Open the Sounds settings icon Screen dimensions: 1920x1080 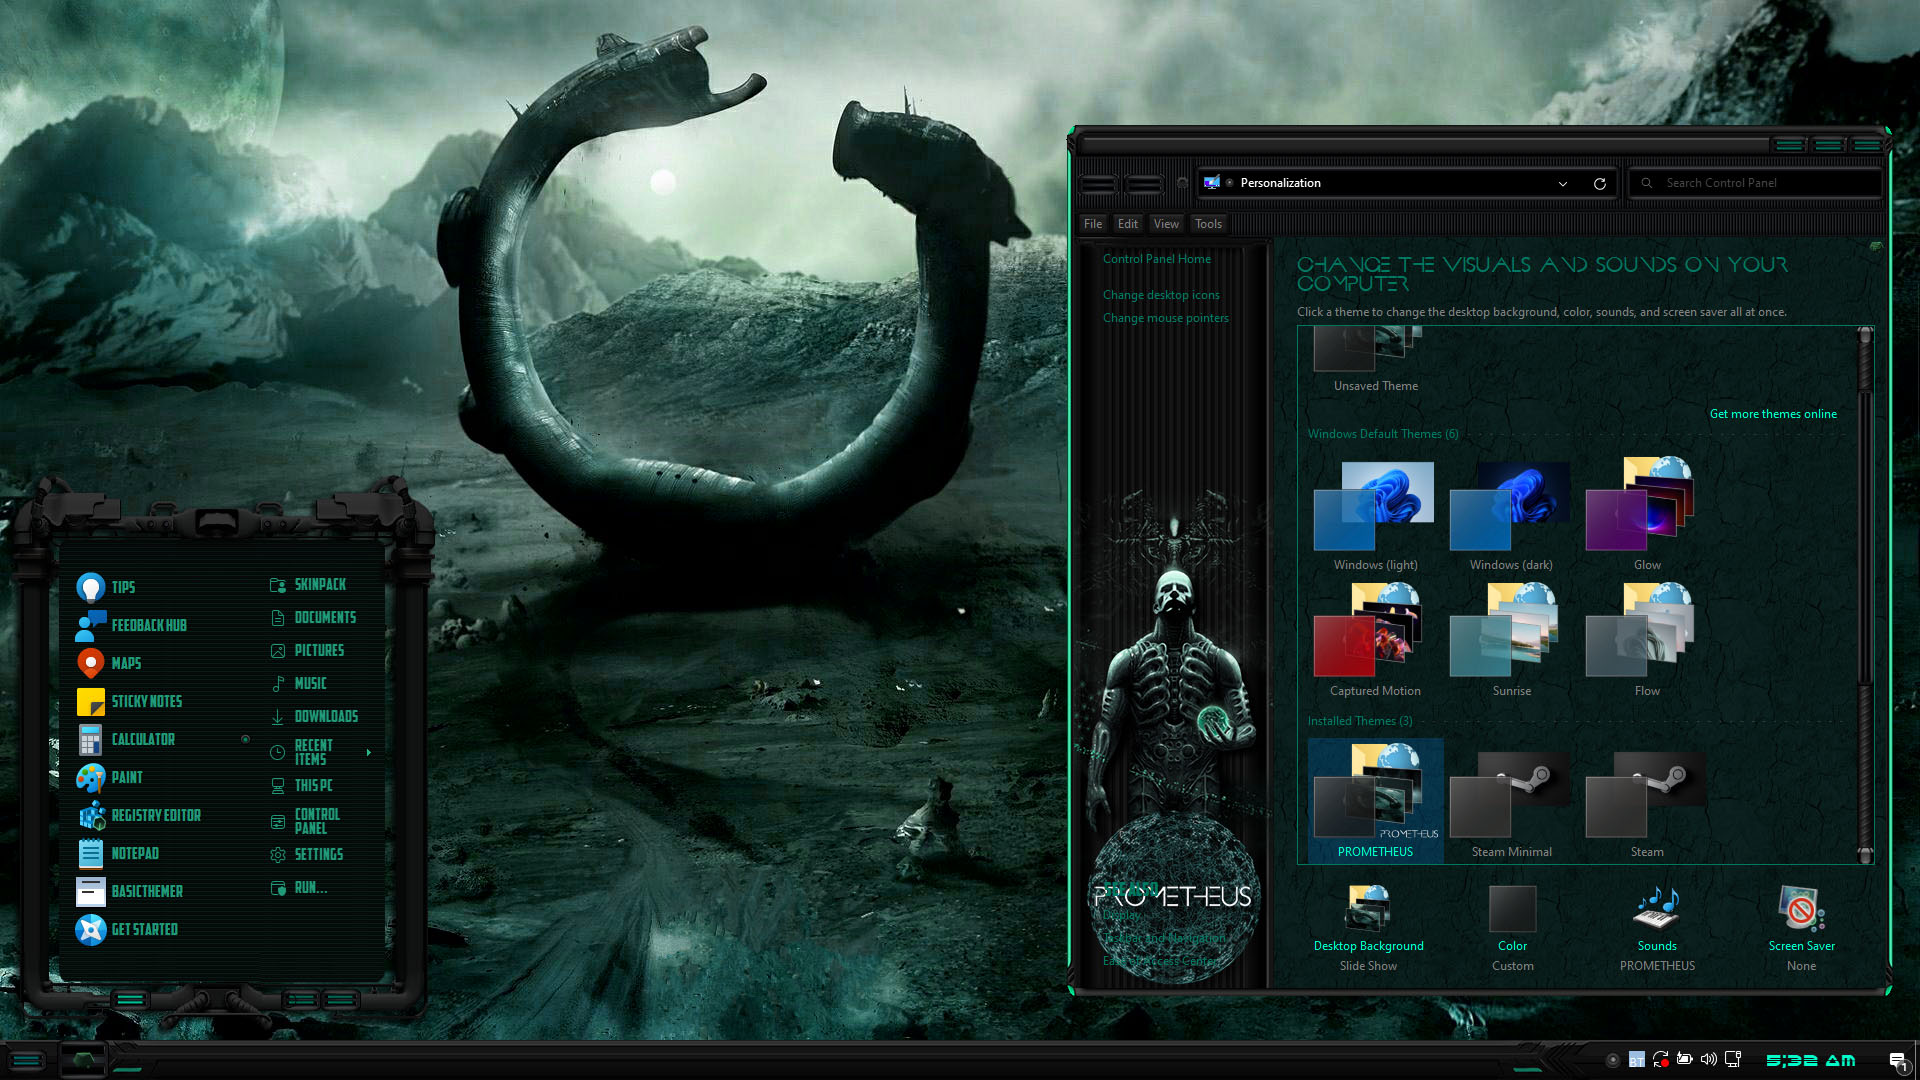[x=1656, y=910]
